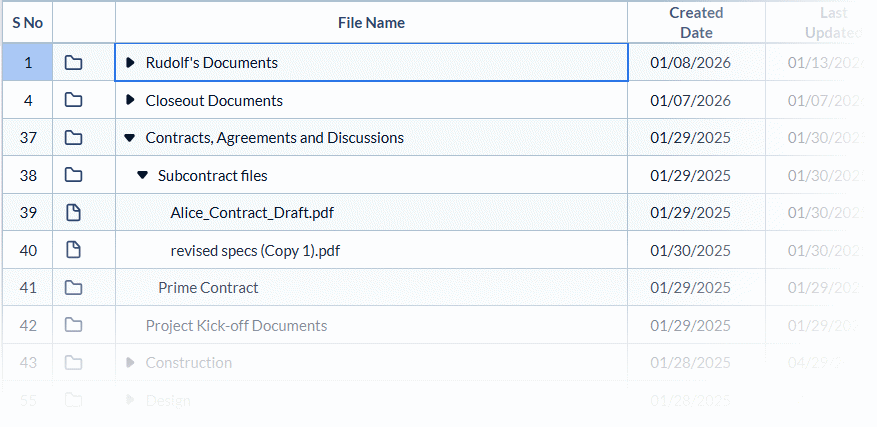Image resolution: width=877 pixels, height=427 pixels.
Task: Click the S No column header
Action: [27, 23]
